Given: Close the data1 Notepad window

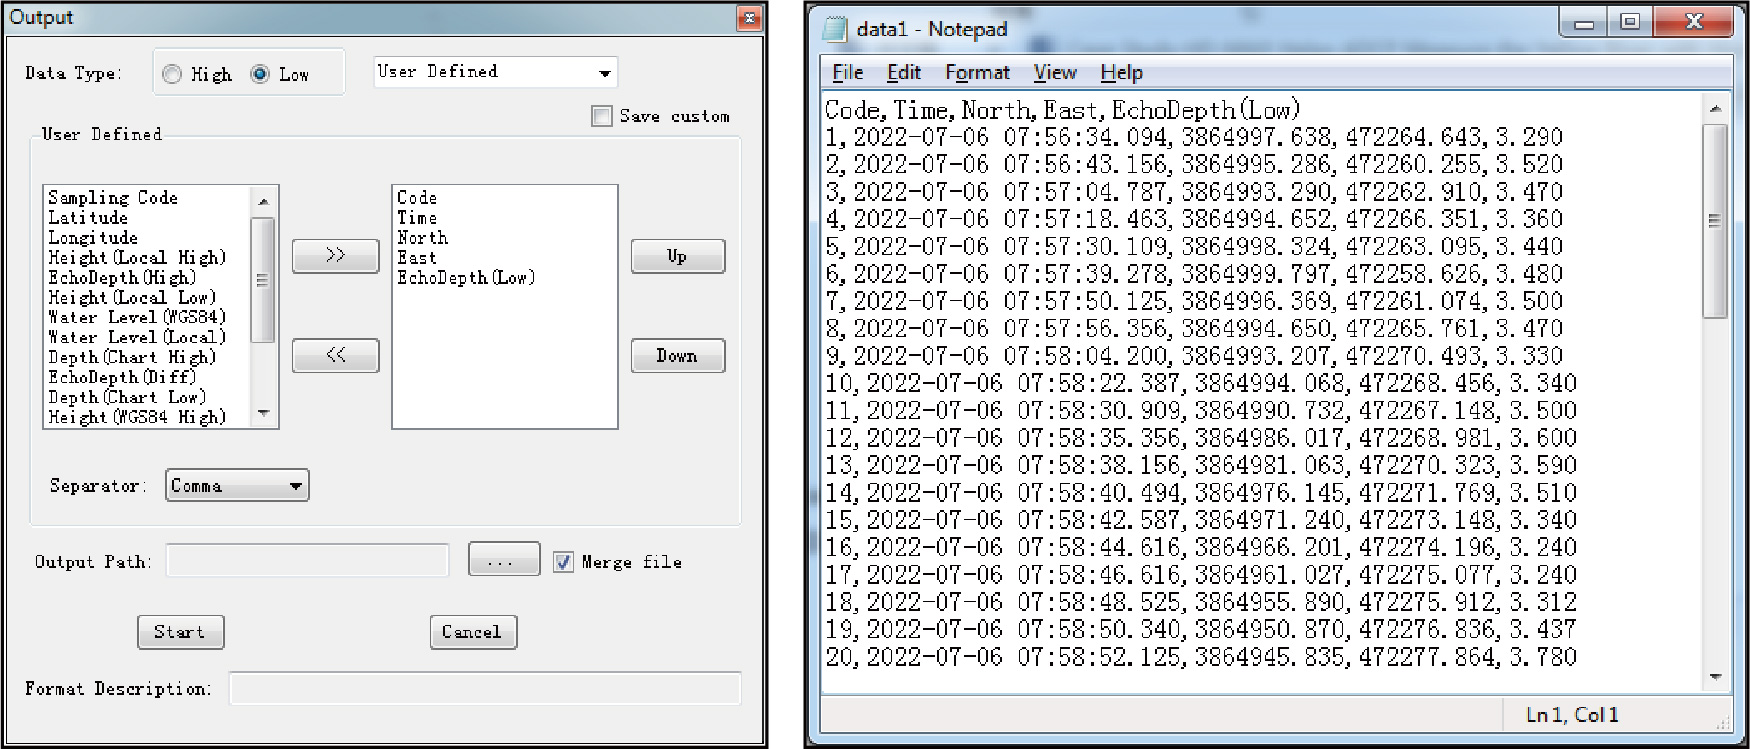Looking at the screenshot, I should [1693, 22].
